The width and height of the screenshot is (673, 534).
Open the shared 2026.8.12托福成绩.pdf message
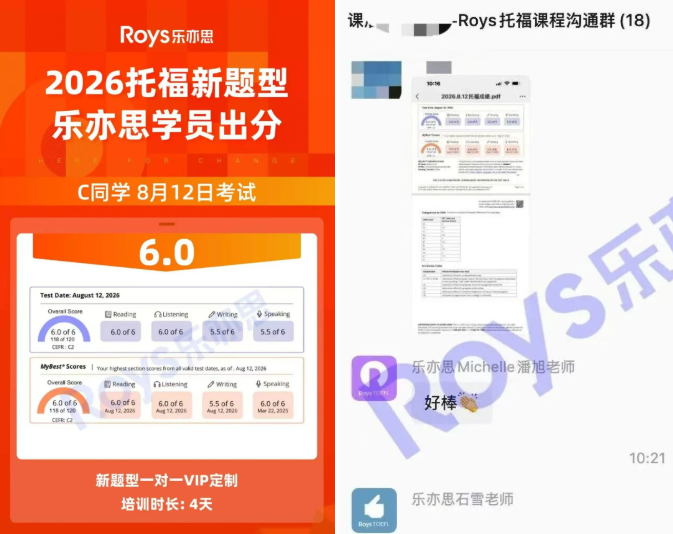click(x=470, y=206)
